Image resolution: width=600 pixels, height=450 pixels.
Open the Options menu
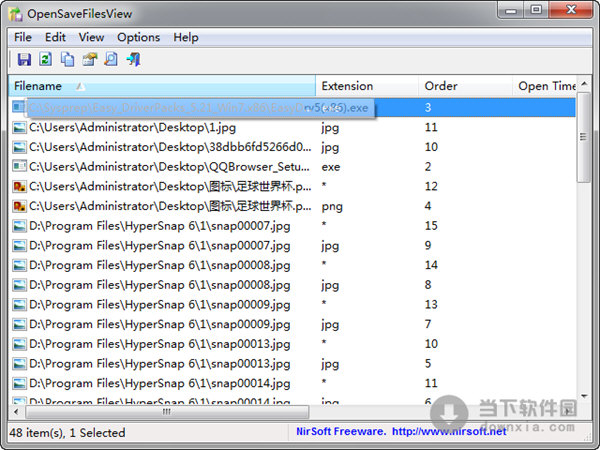click(139, 38)
